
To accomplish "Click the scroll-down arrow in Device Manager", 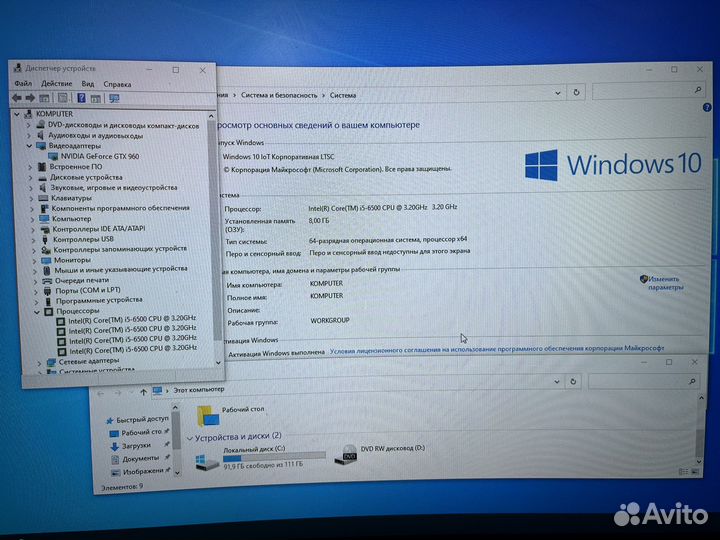I will [218, 362].
